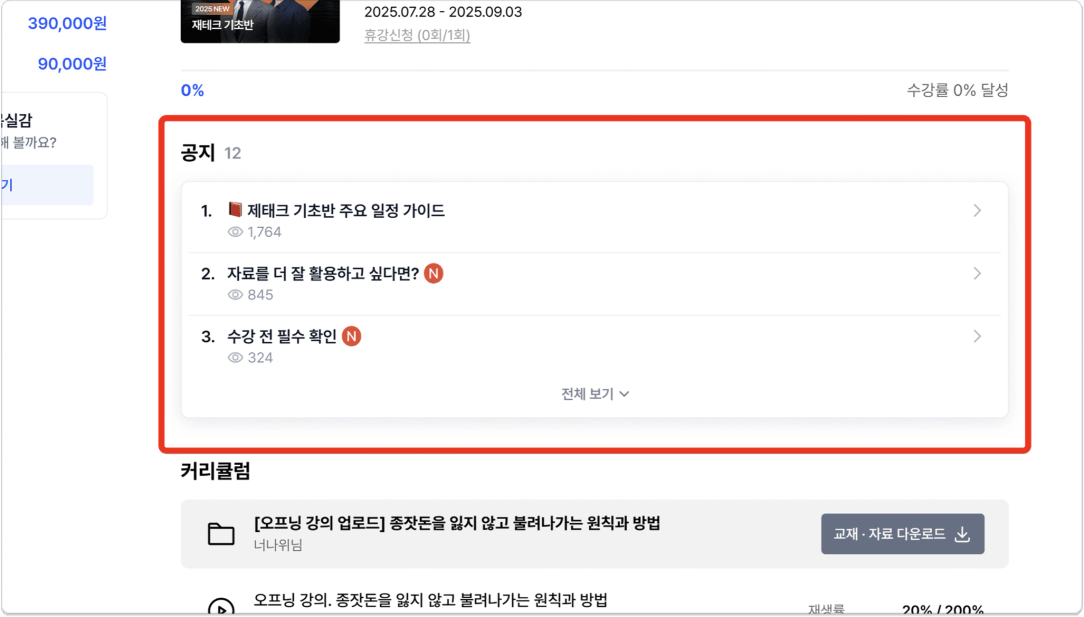Click the eye icon beside 845 views

[x=235, y=295]
